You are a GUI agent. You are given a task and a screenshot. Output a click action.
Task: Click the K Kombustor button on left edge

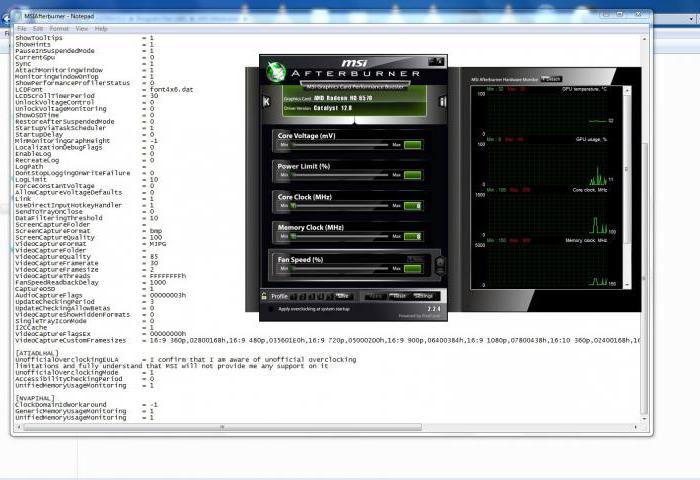click(264, 101)
